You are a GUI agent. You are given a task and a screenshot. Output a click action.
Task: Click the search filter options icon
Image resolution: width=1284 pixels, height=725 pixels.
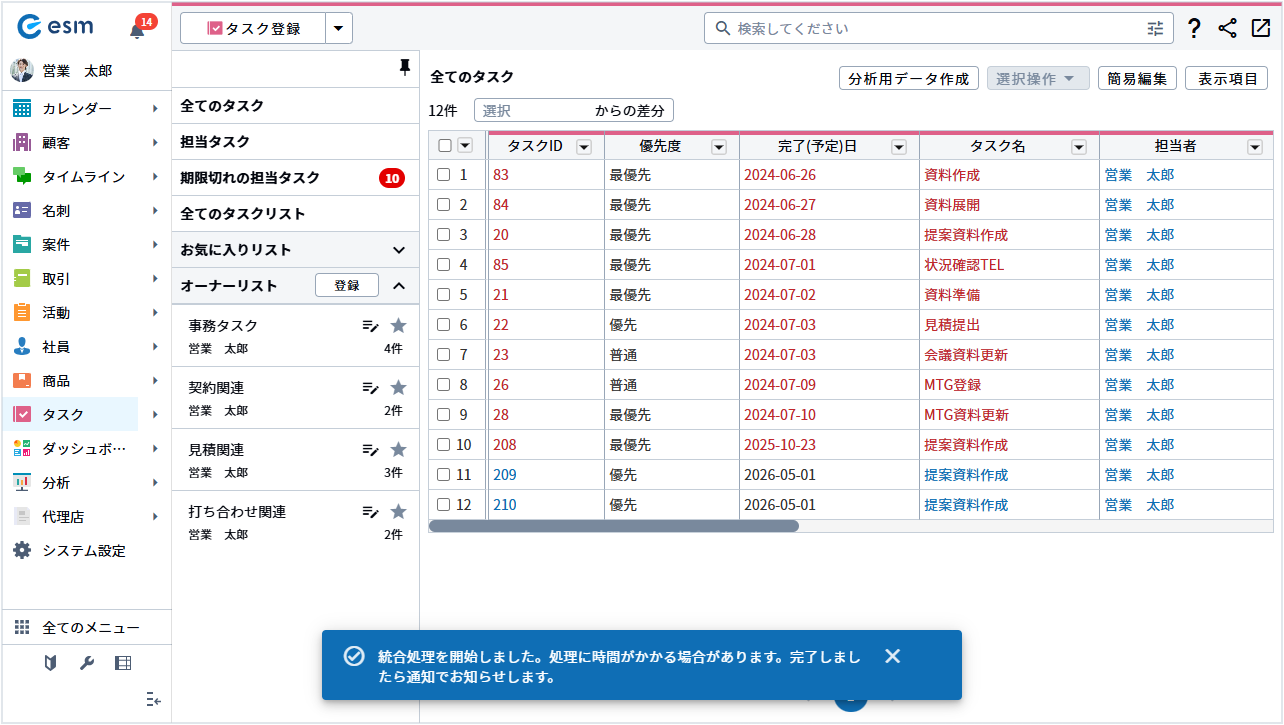pos(1156,29)
